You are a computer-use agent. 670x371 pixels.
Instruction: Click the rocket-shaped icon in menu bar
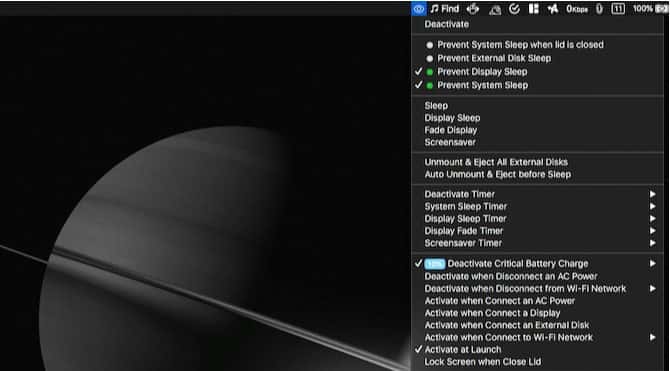[553, 9]
